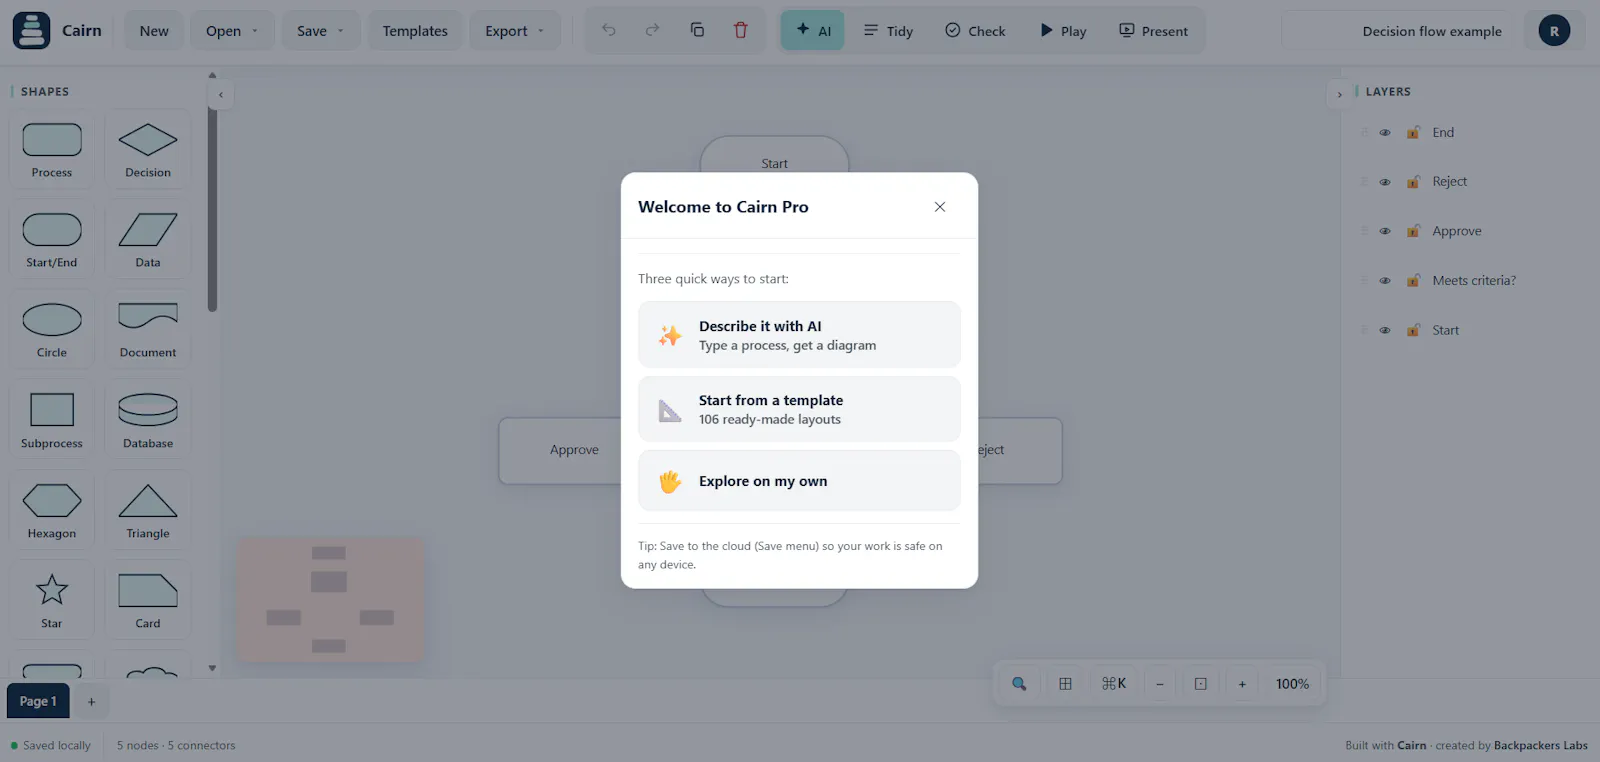Select the Reject layer name
This screenshot has height=762, width=1600.
pos(1450,181)
